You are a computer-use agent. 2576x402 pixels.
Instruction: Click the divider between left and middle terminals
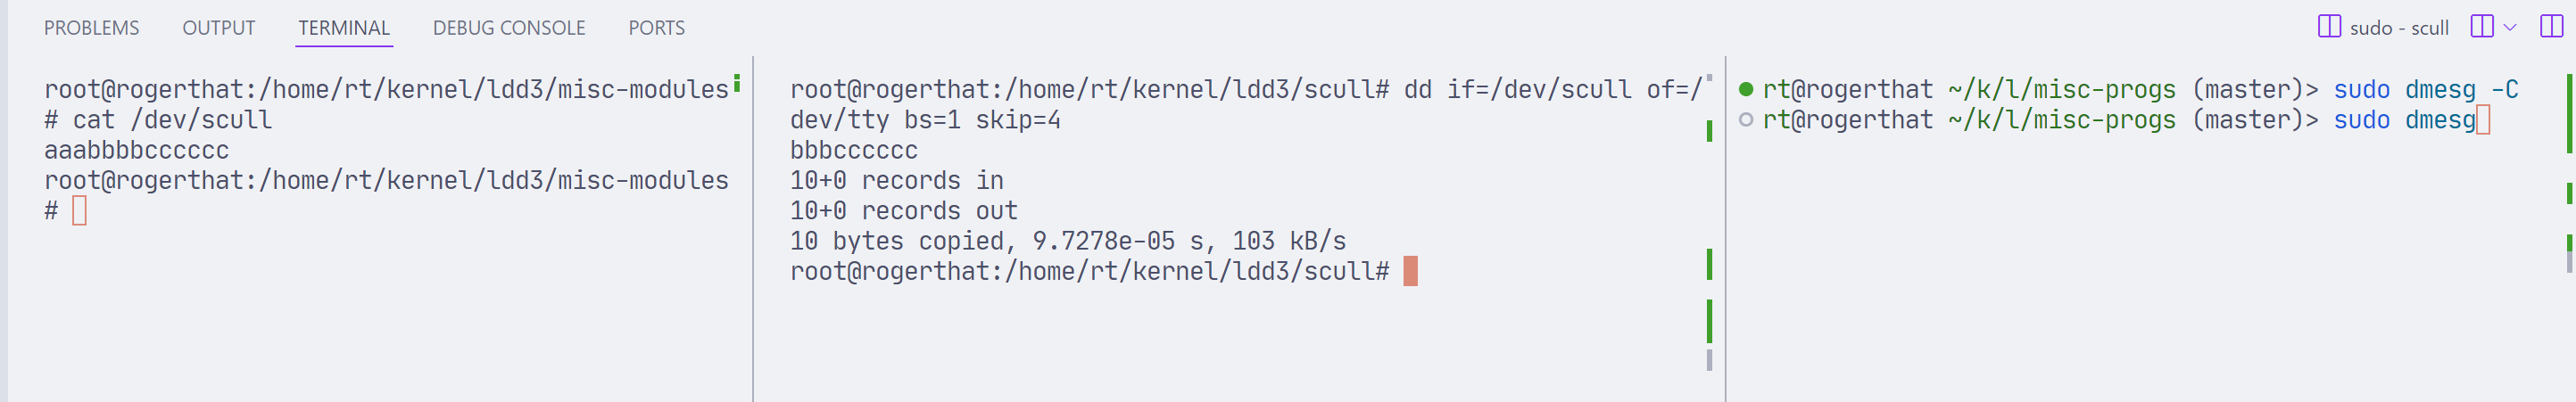(x=753, y=230)
